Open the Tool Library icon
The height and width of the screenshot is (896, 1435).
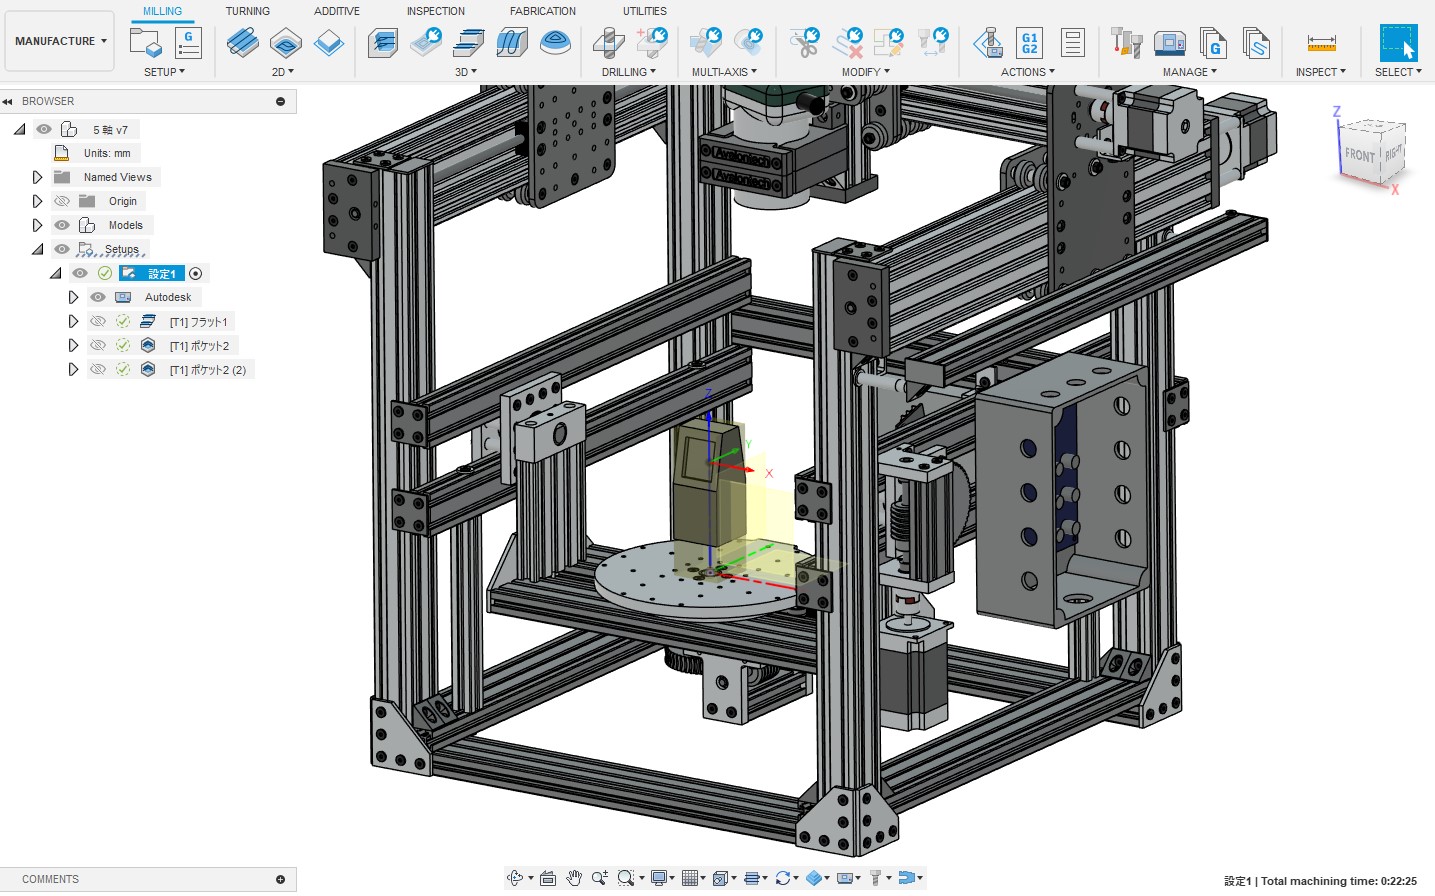(1127, 43)
